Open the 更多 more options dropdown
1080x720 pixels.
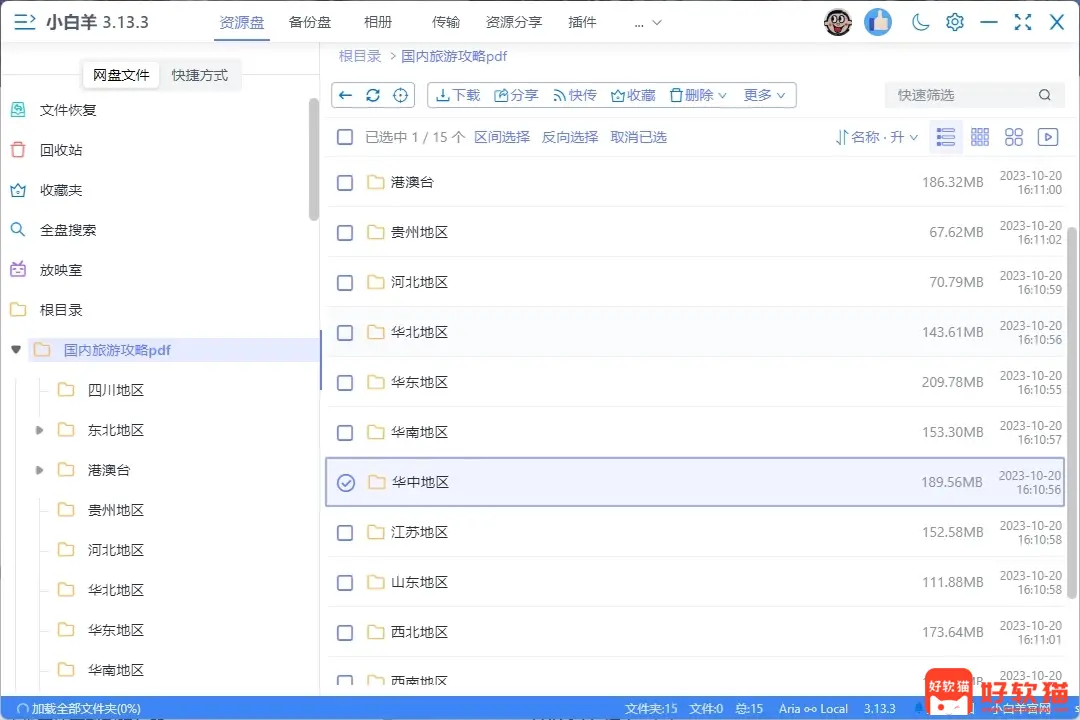click(x=764, y=95)
